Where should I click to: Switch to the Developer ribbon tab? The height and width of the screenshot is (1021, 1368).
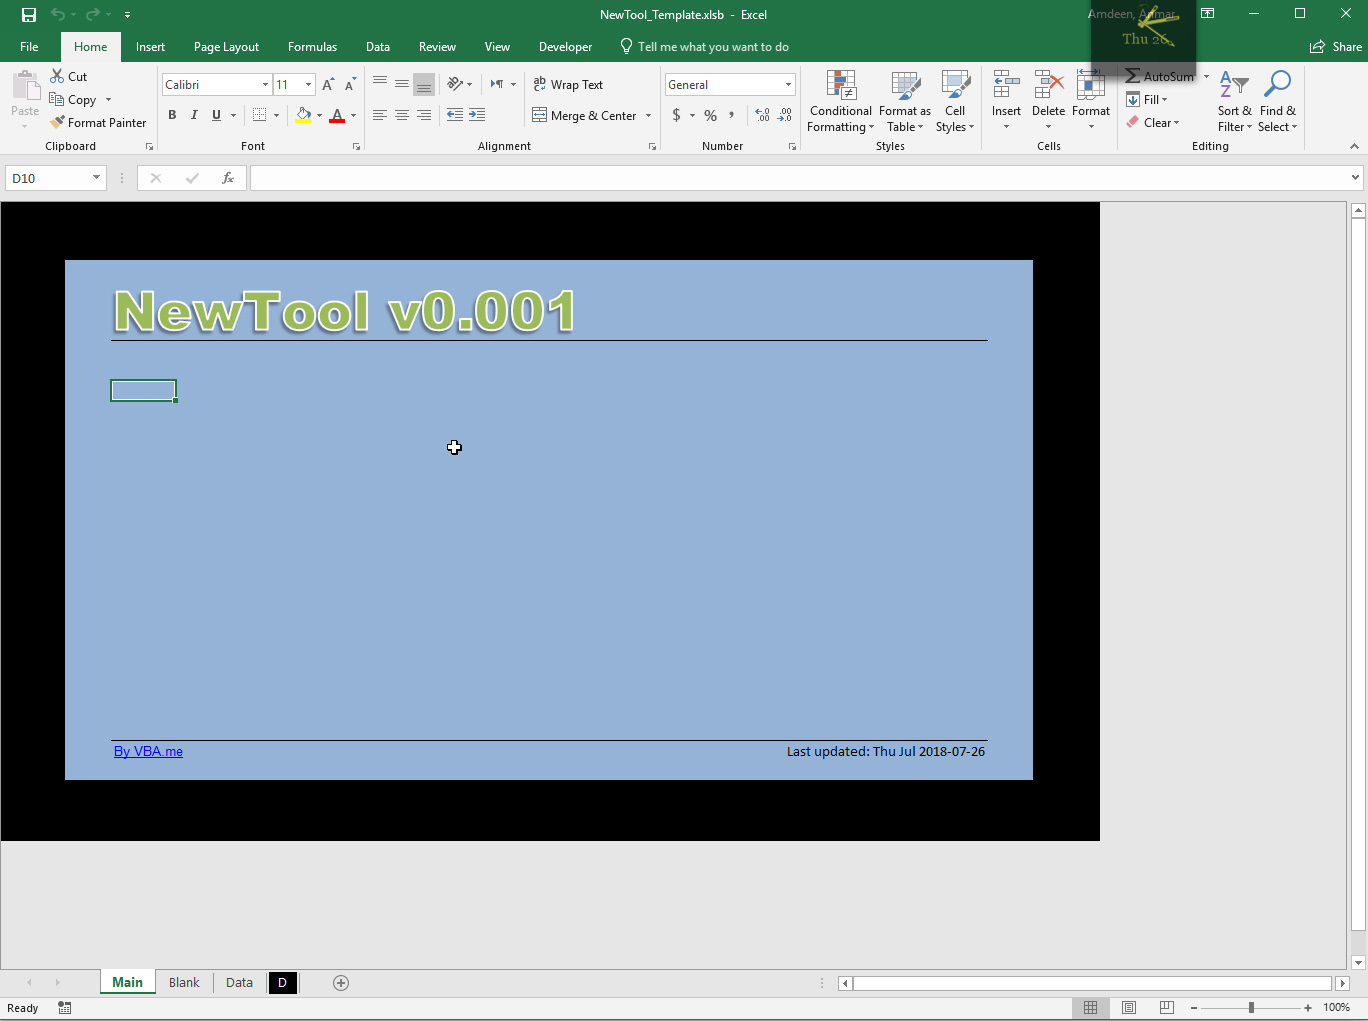565,46
